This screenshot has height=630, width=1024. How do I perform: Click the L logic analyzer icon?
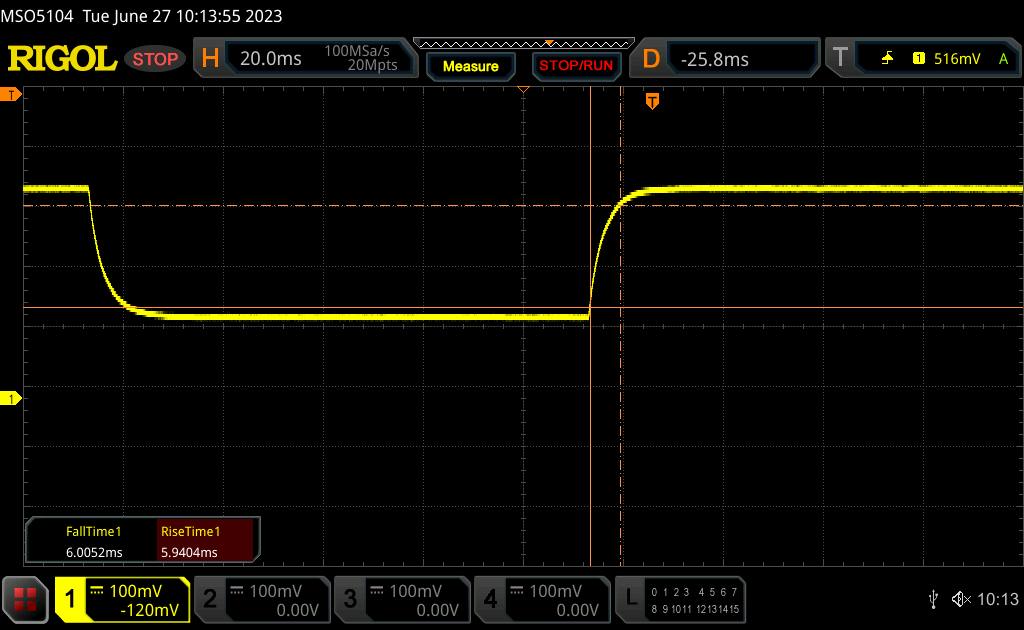[630, 599]
